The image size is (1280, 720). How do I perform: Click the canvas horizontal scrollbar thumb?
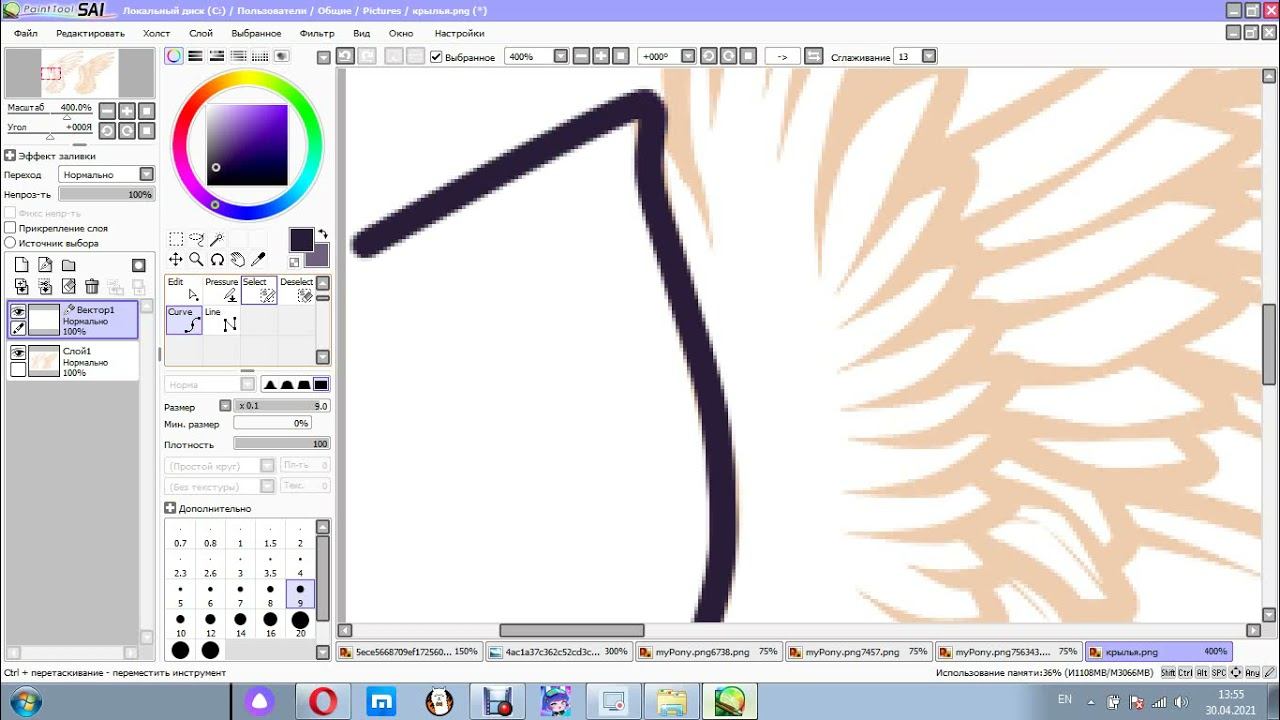572,631
